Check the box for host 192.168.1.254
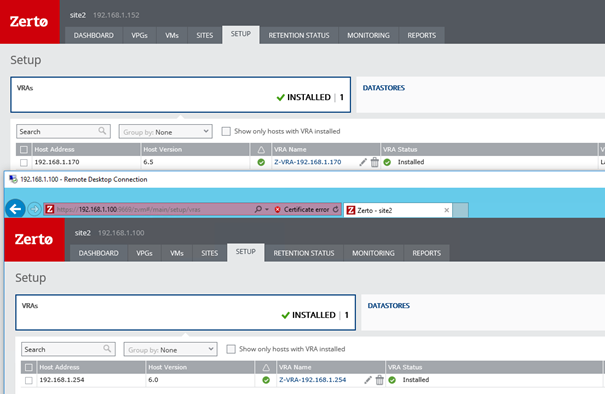 [x=29, y=380]
